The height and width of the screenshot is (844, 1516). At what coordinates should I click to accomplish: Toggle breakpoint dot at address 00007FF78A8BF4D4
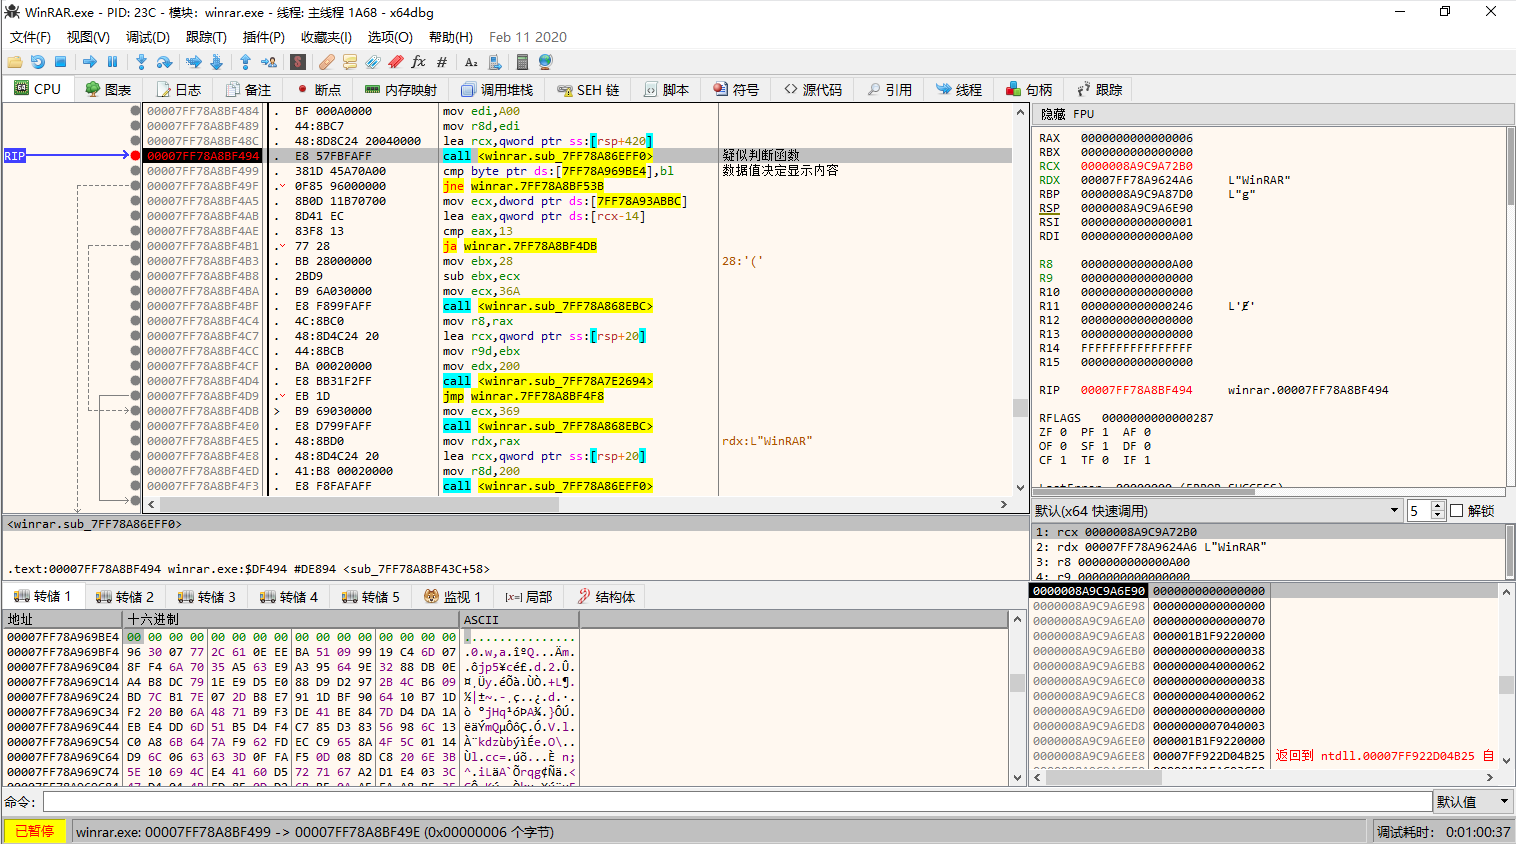pyautogui.click(x=135, y=381)
